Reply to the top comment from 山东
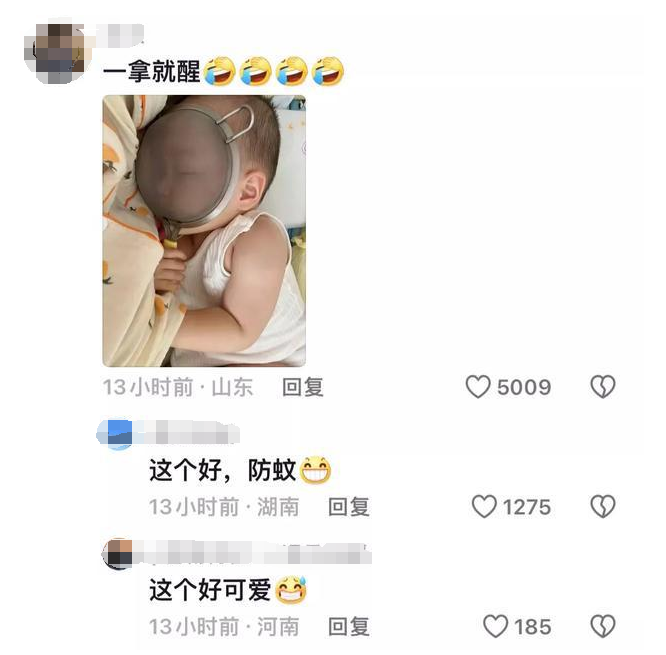Screen dimensions: 666x655 tap(303, 387)
